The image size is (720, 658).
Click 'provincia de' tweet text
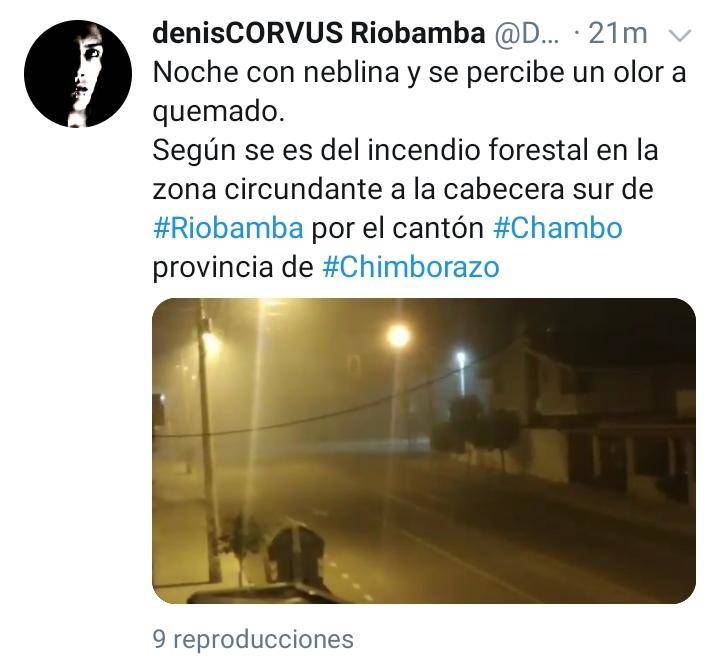click(233, 267)
